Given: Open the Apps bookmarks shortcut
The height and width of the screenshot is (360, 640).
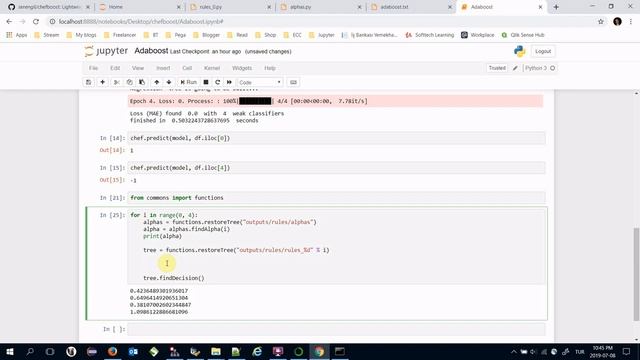Looking at the screenshot, I should (x=17, y=35).
